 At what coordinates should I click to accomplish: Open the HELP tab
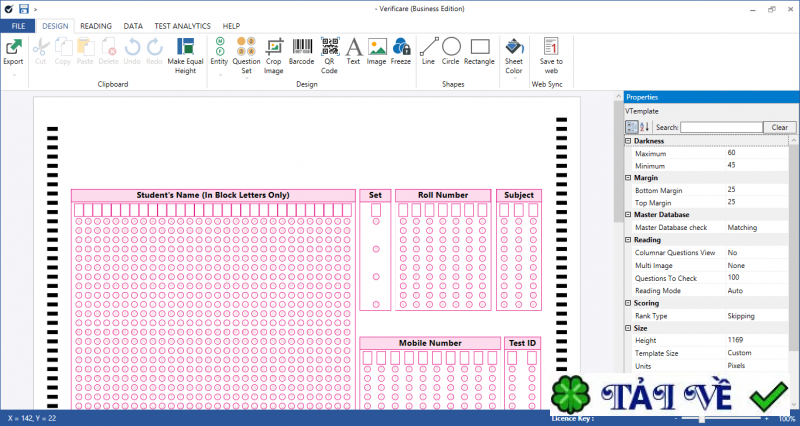(231, 26)
